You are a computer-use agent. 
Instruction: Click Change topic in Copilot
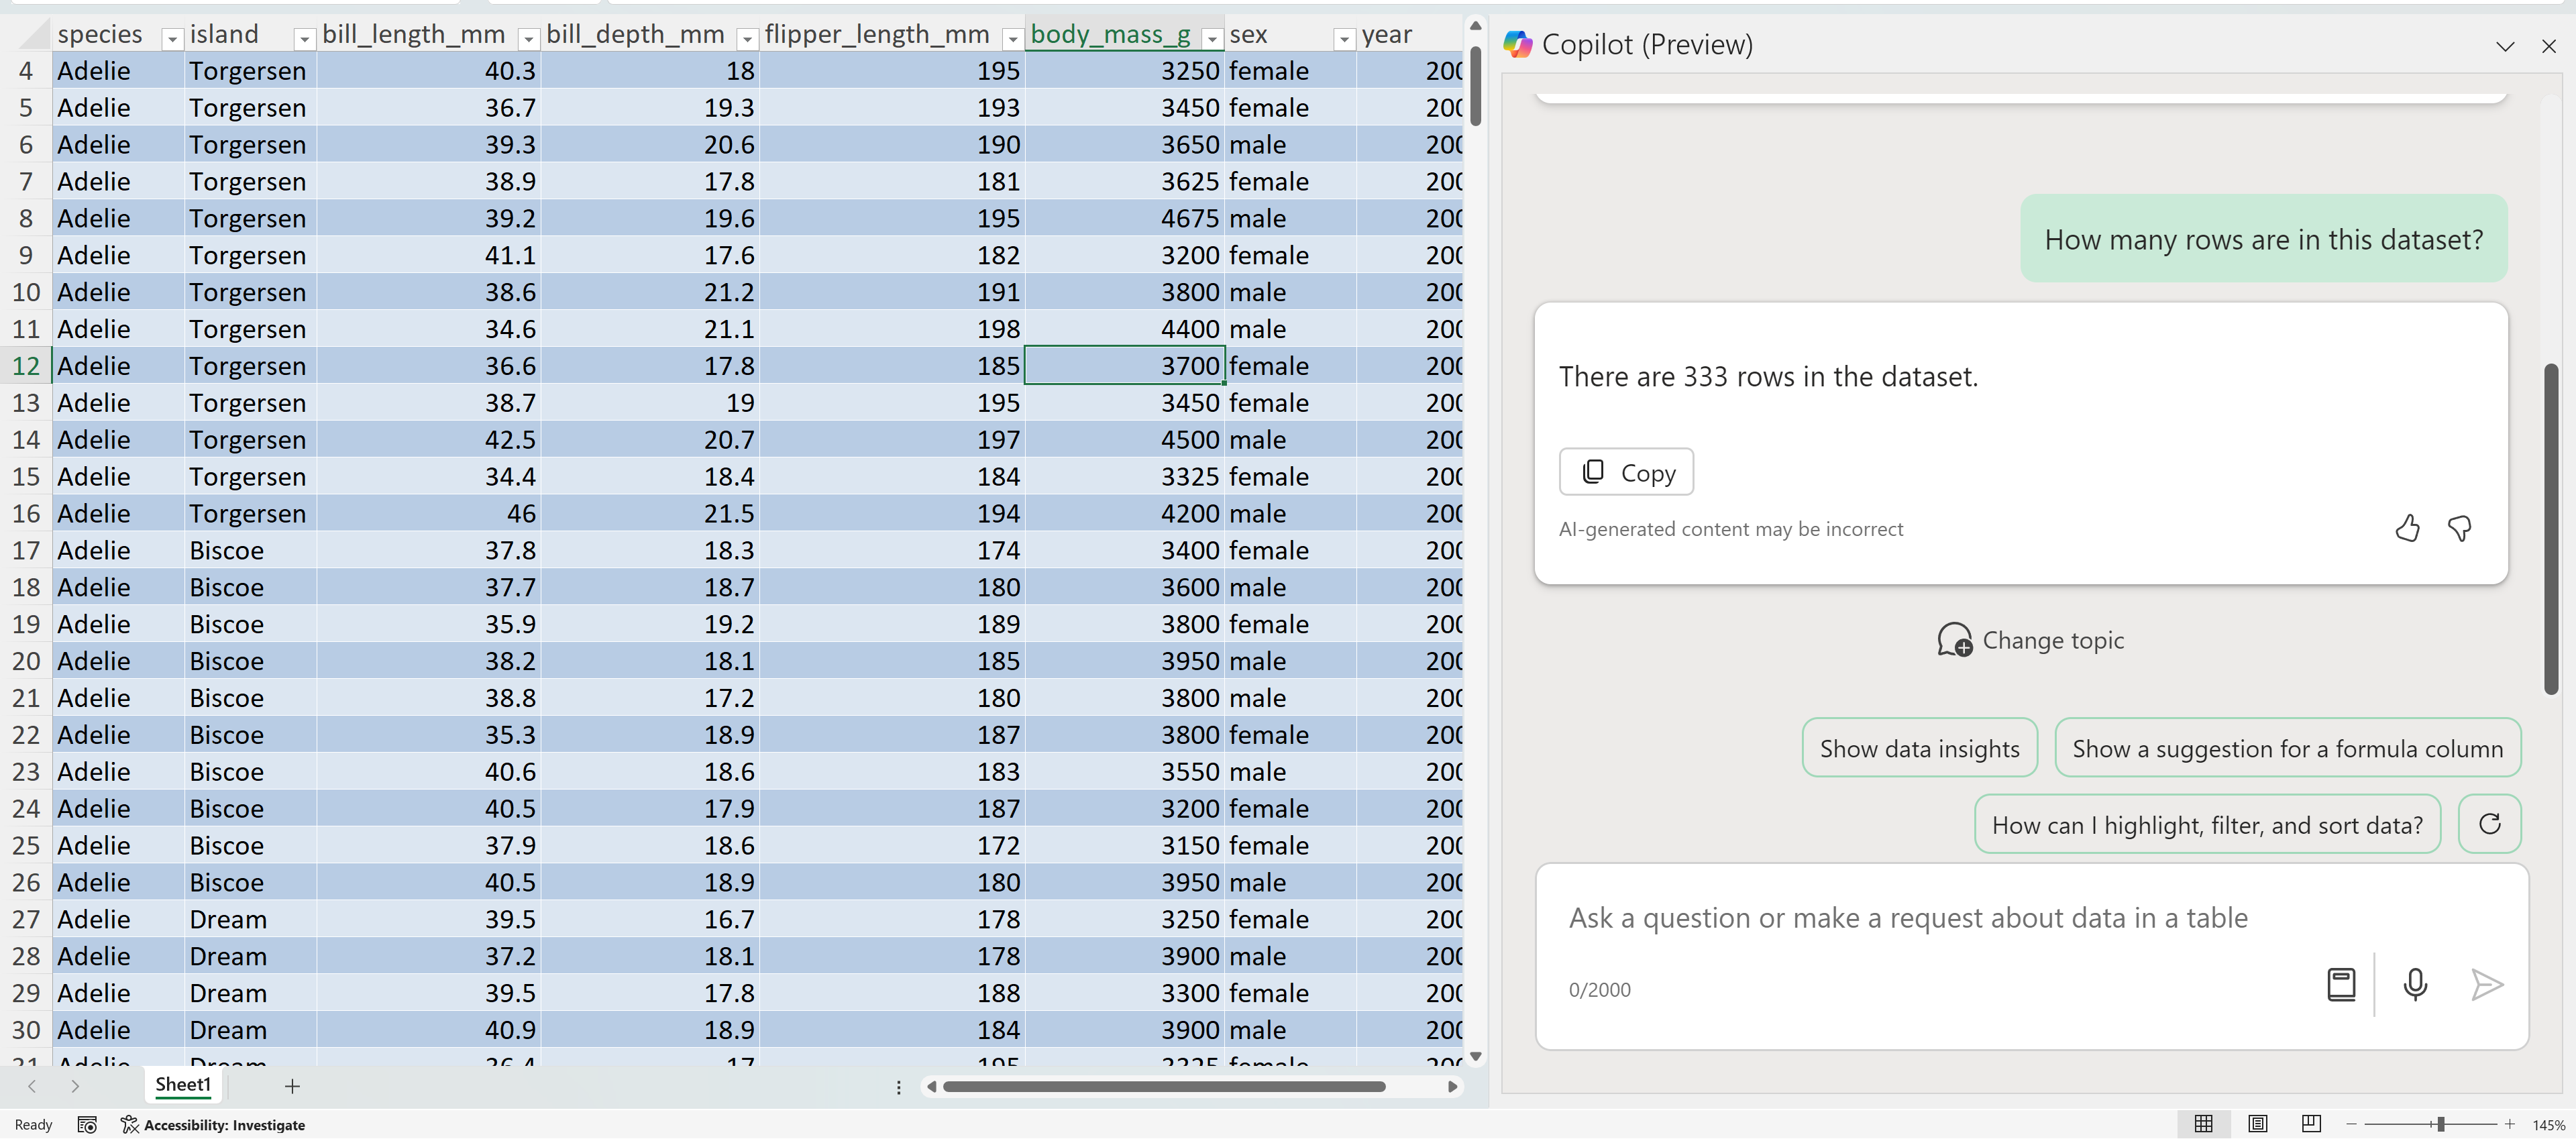coord(2030,640)
